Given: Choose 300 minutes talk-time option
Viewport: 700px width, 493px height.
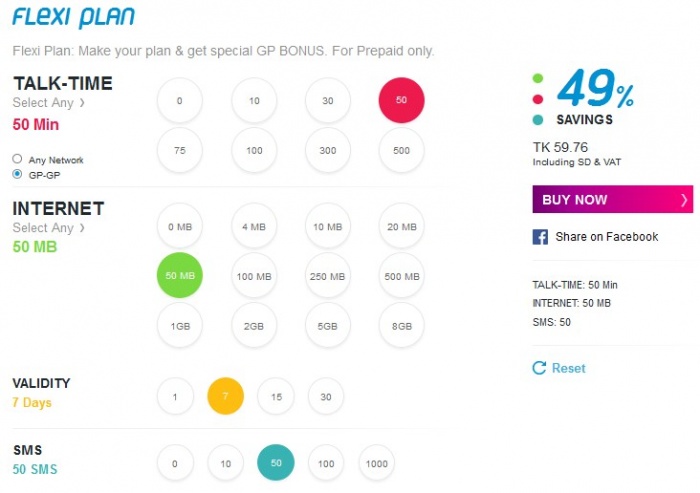Looking at the screenshot, I should (x=328, y=150).
